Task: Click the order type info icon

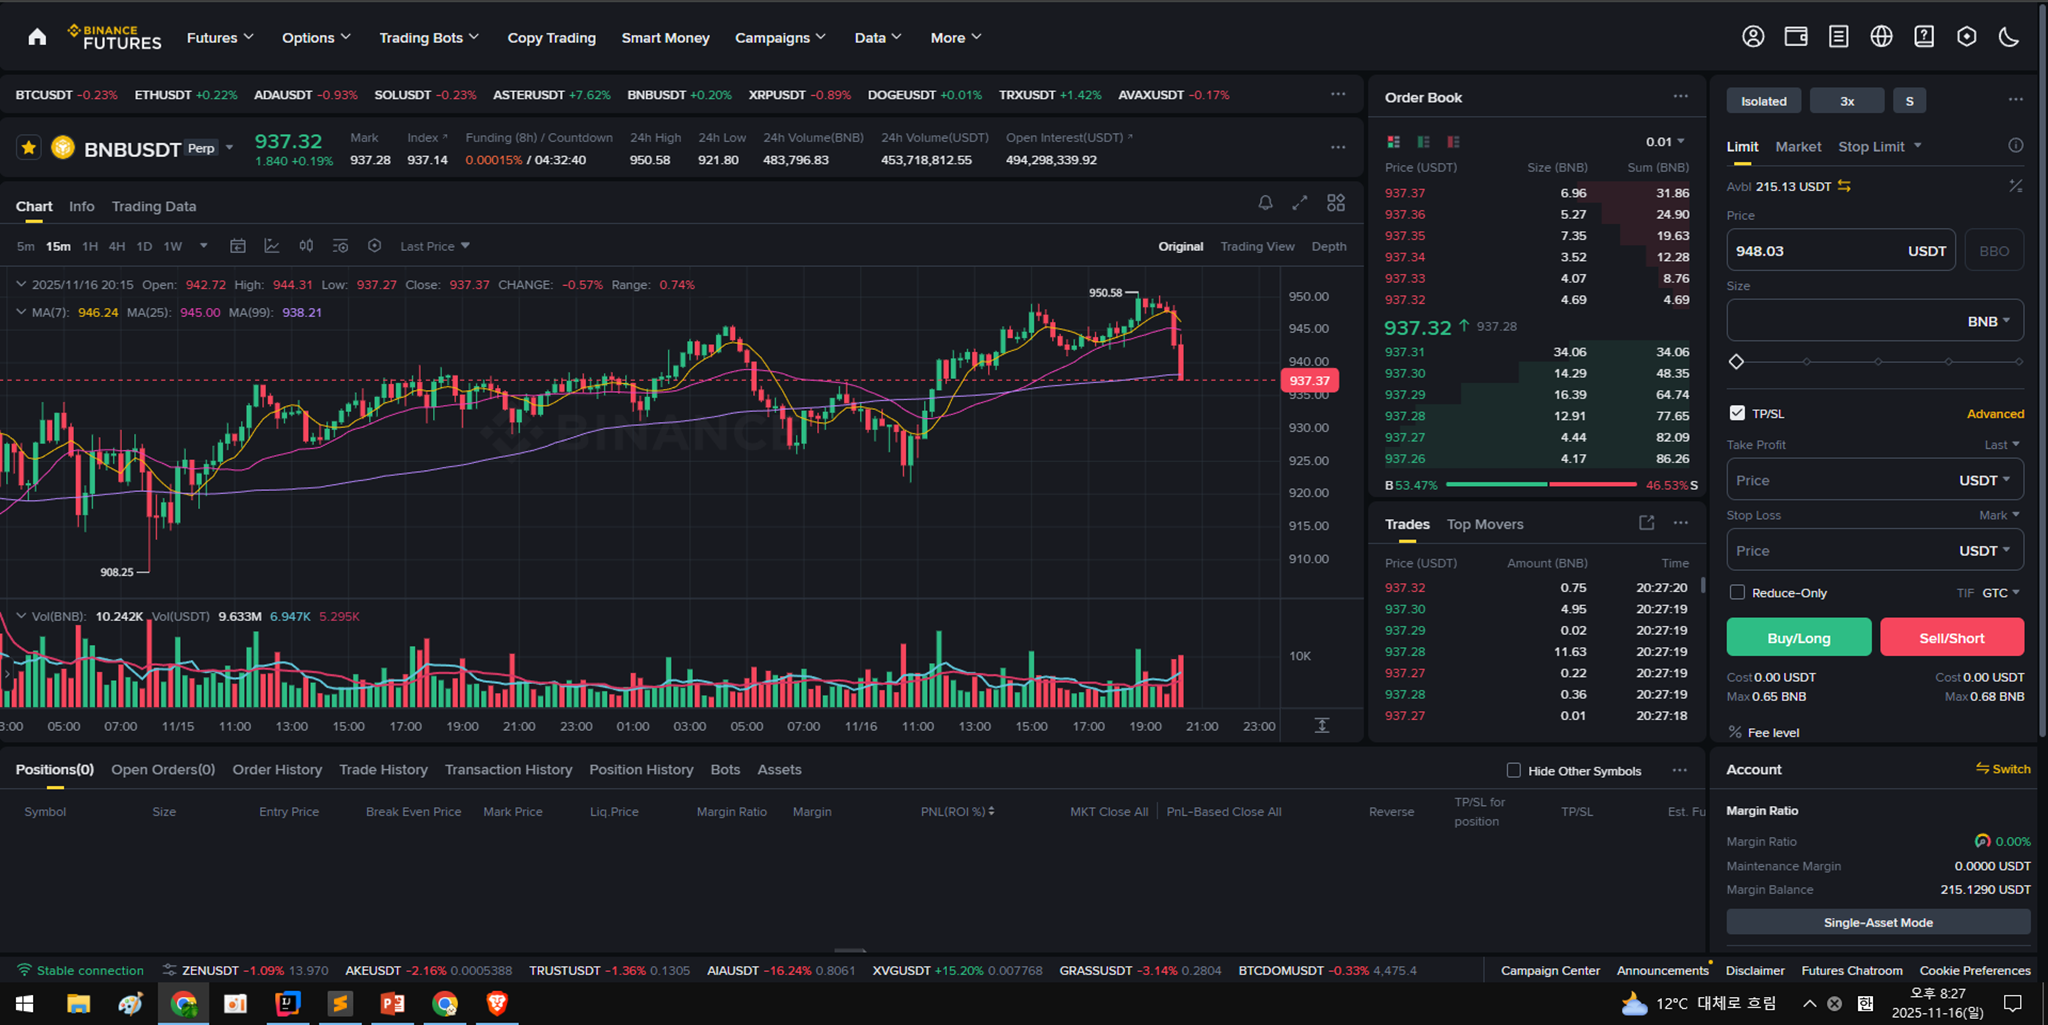Action: pos(2016,146)
